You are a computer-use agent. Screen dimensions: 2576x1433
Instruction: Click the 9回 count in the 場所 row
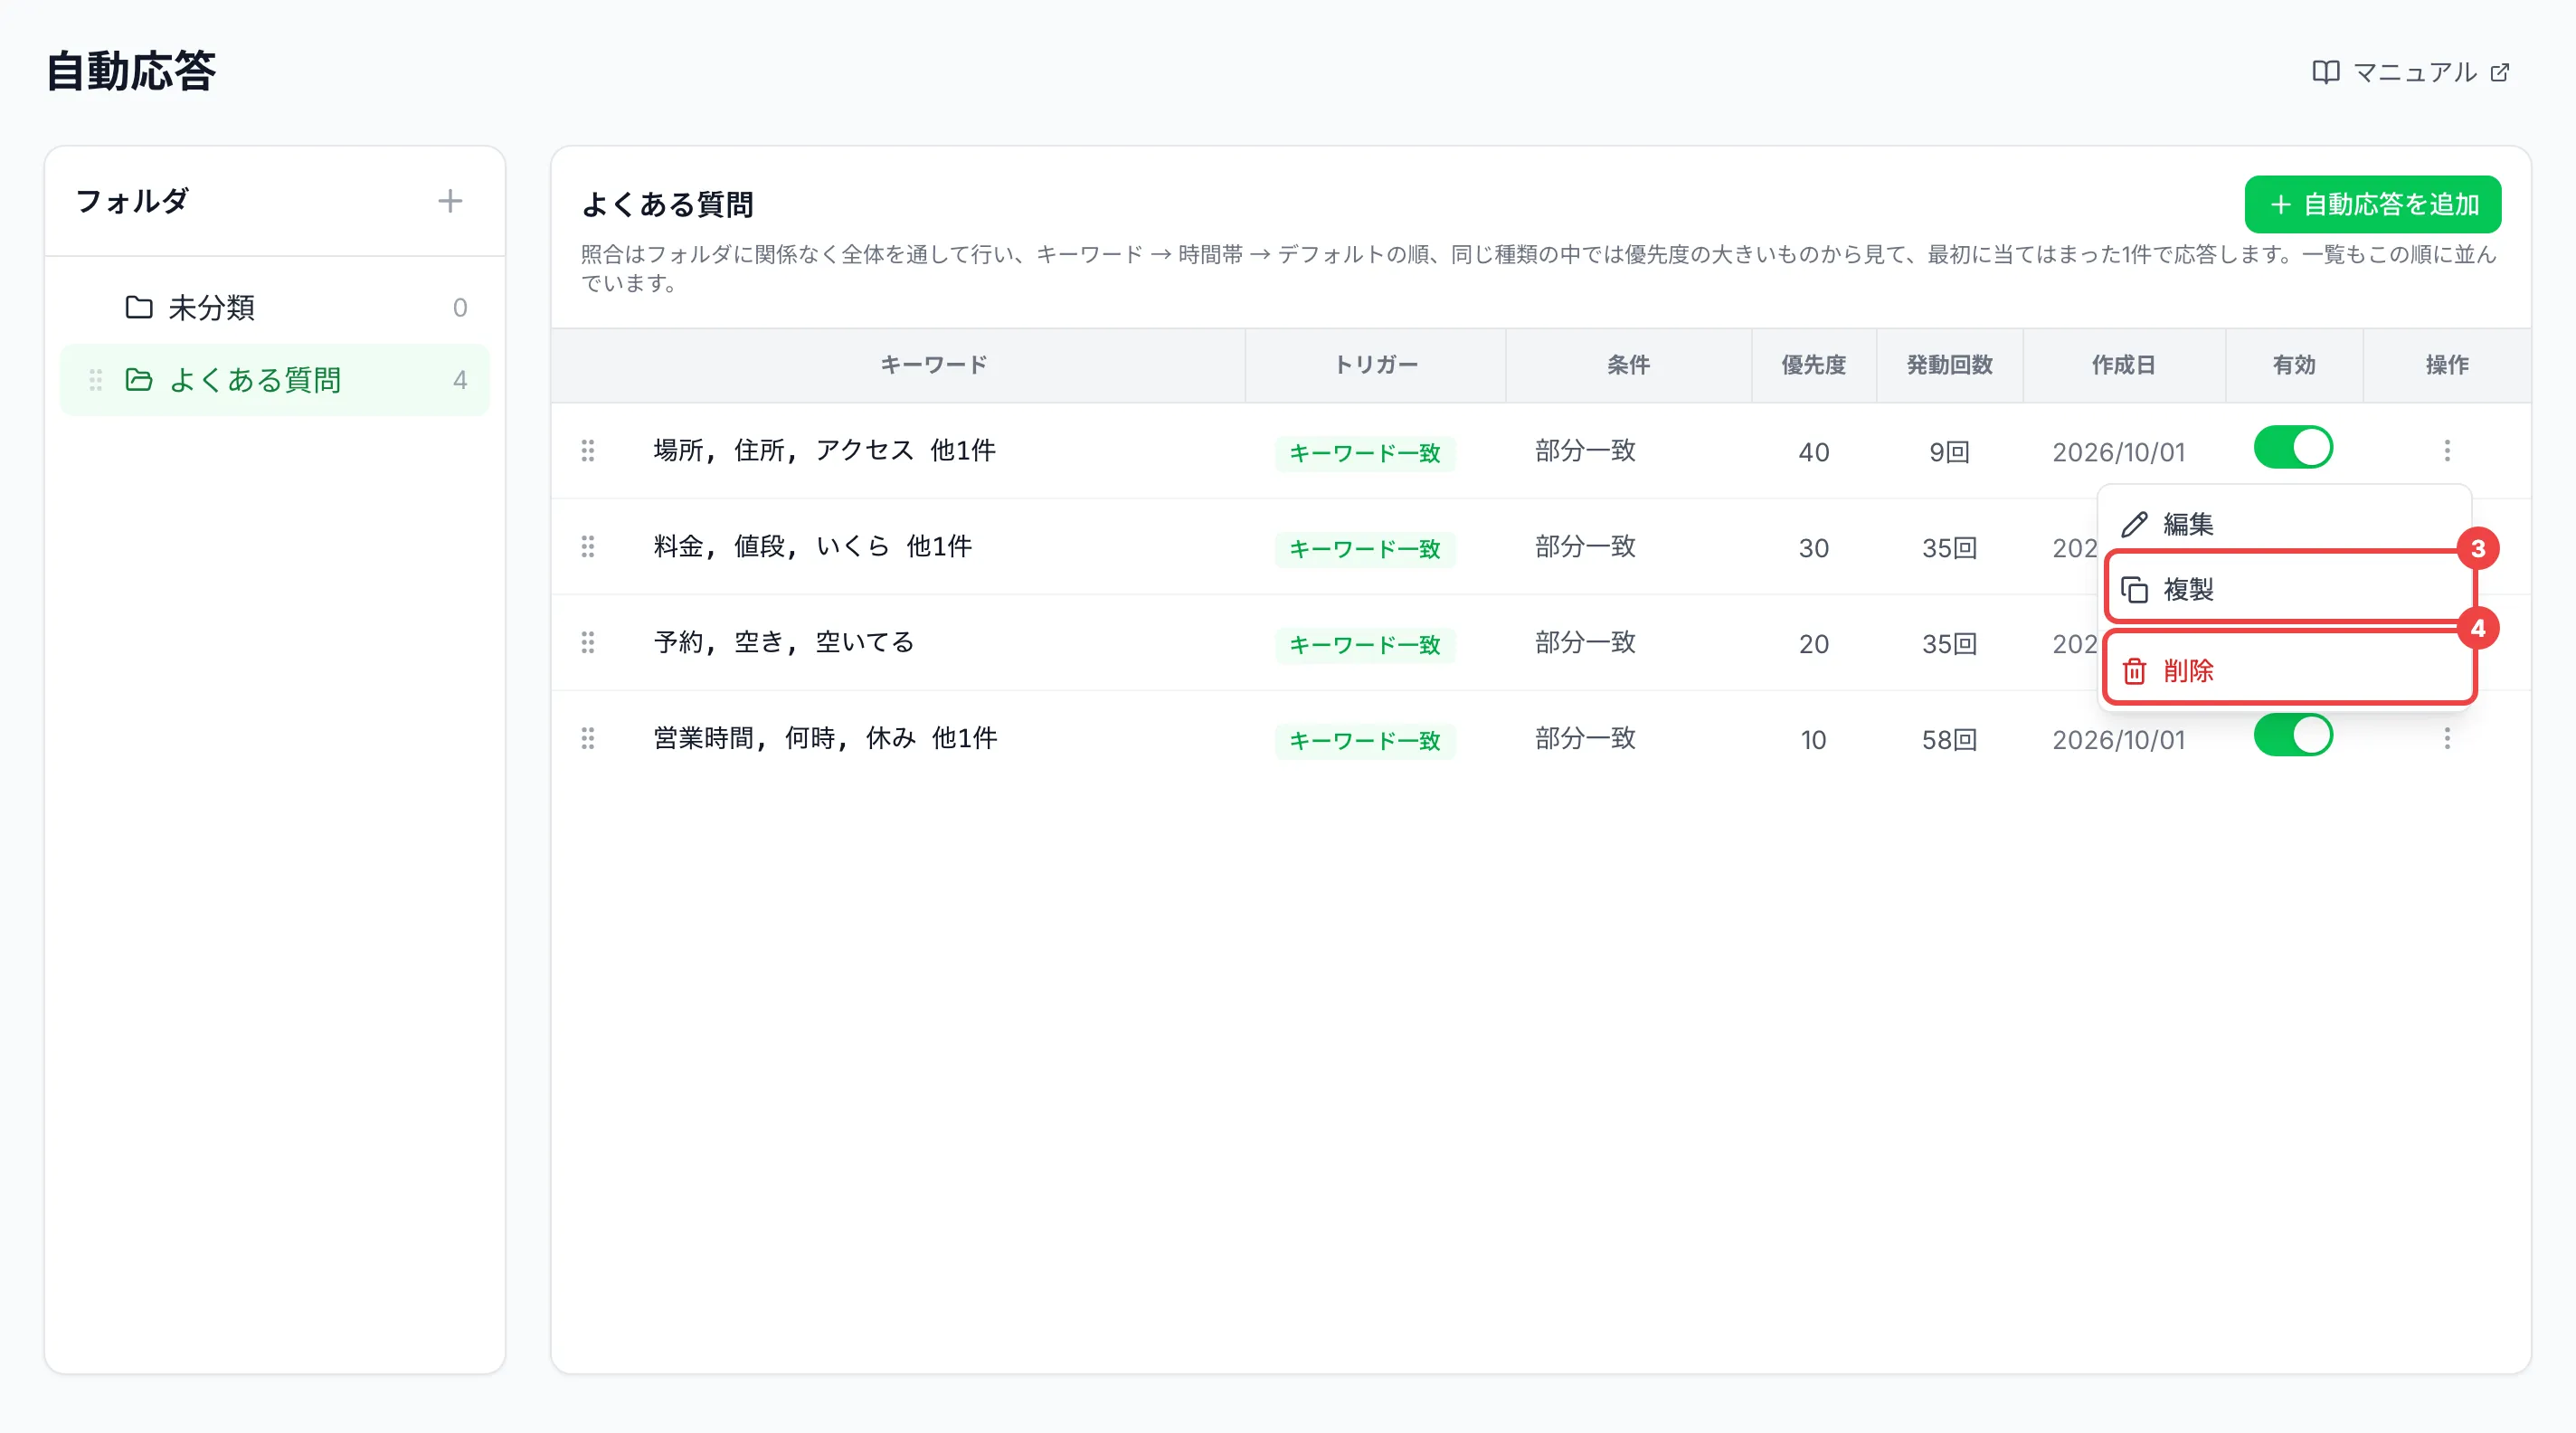click(1949, 452)
